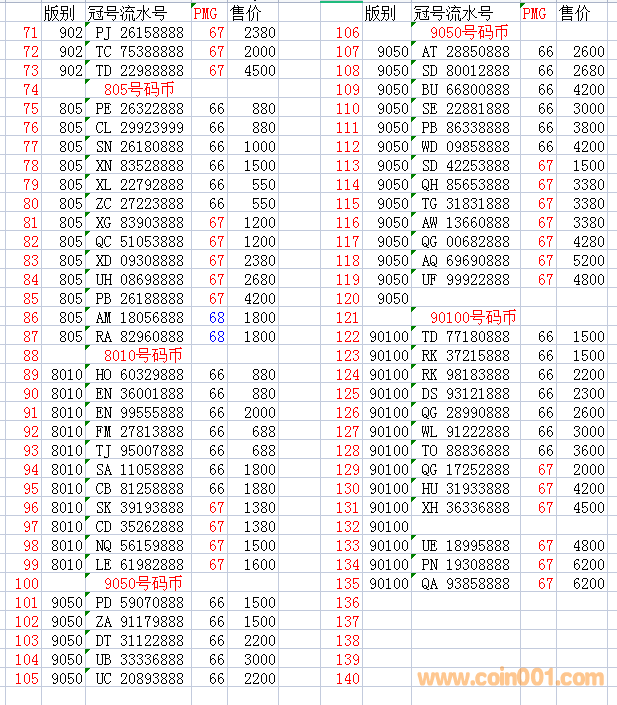Viewport: 617px width, 705px height.
Task: Select serial number cell "PJ 26158888"
Action: (x=138, y=33)
